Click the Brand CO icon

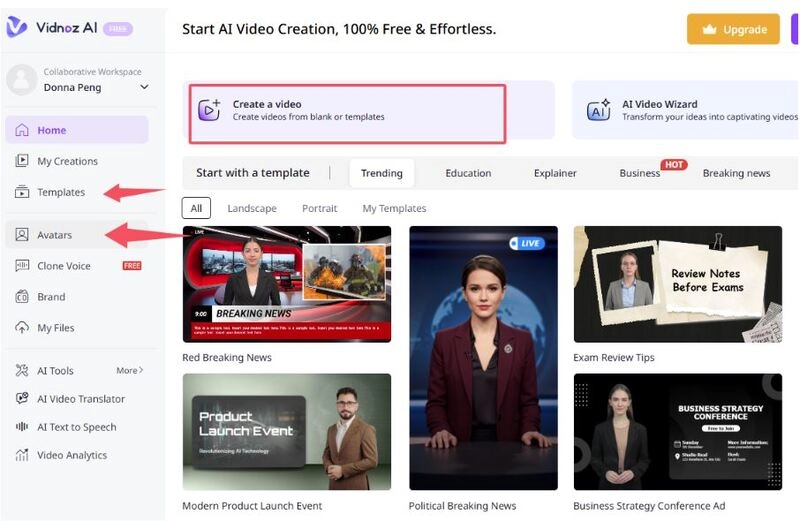[x=22, y=296]
